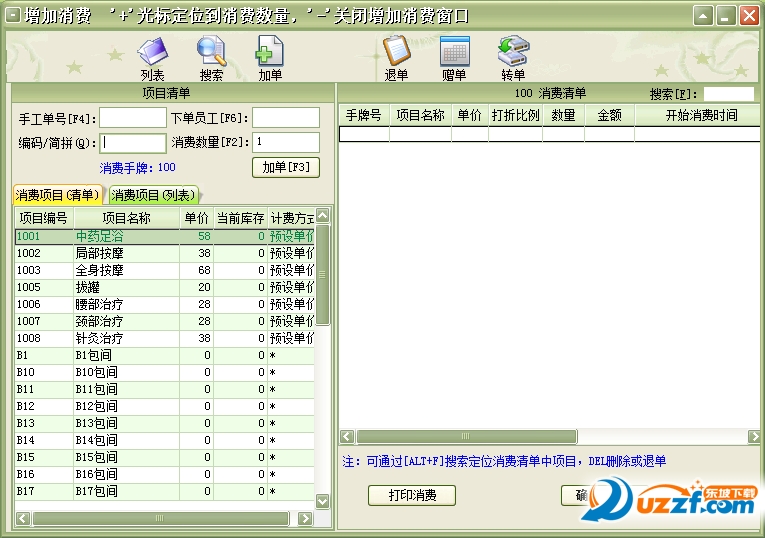Select the 全身按摩 row

pyautogui.click(x=165, y=270)
